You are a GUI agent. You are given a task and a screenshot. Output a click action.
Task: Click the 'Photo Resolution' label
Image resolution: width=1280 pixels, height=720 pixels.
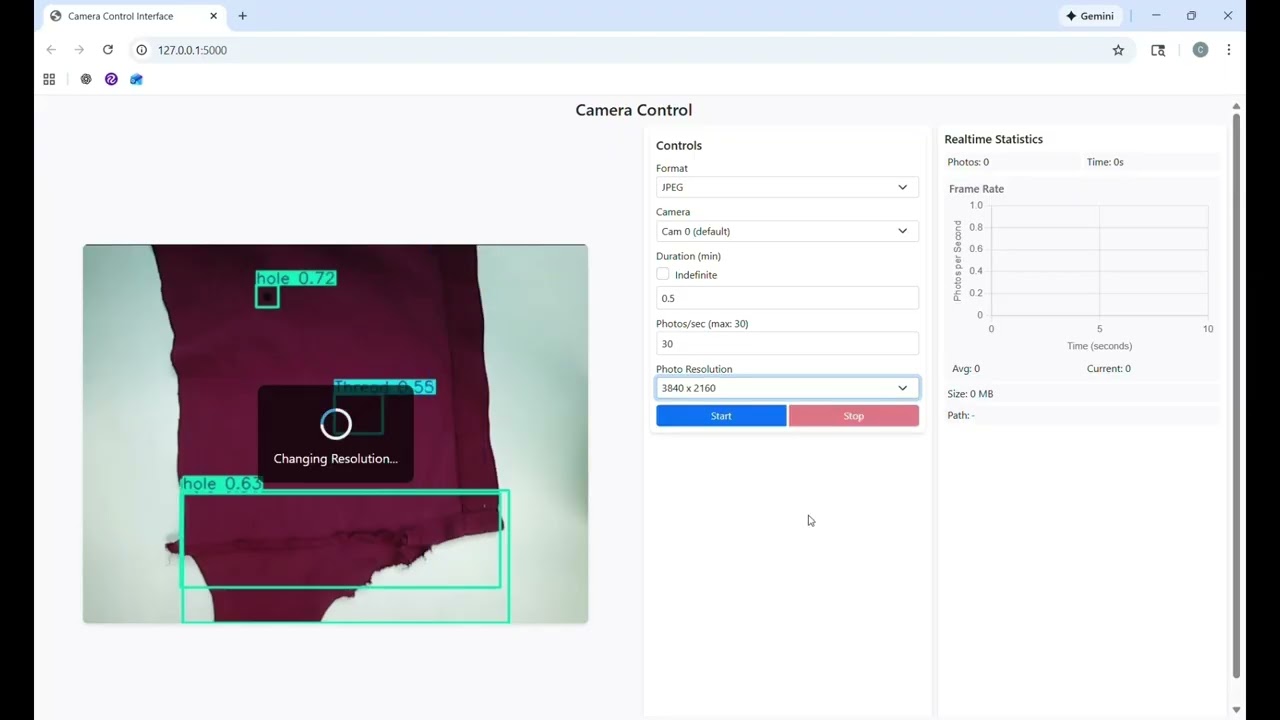tap(694, 369)
